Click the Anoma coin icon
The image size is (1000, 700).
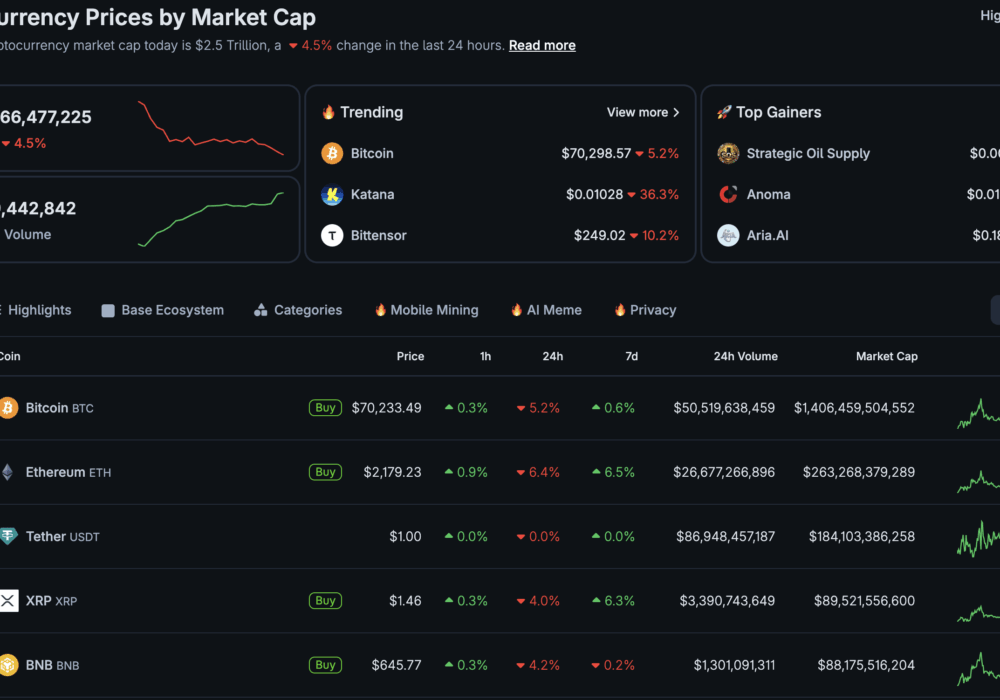(x=728, y=195)
